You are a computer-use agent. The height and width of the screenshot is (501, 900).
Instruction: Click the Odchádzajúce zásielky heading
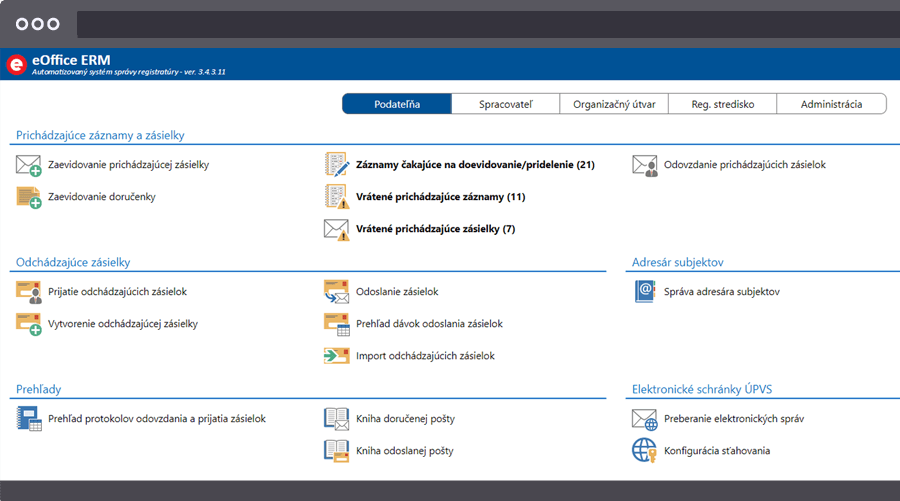73,262
